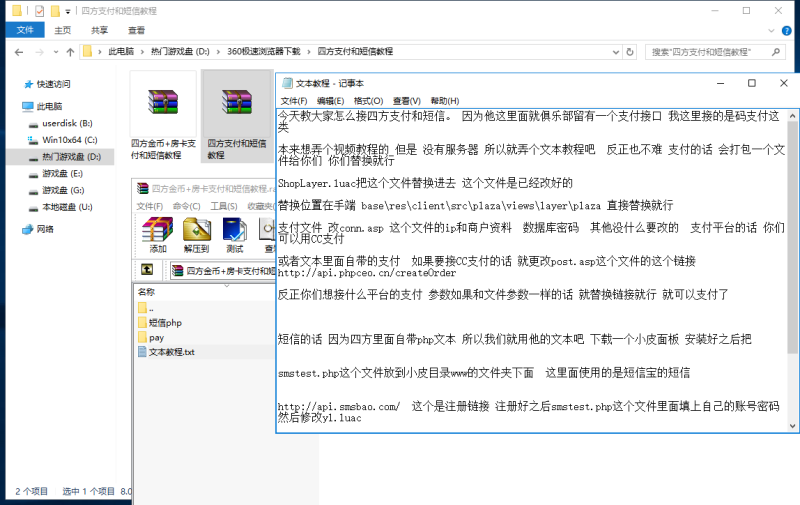The height and width of the screenshot is (505, 800).
Task: Open the 文件 tab in Explorer
Action: pyautogui.click(x=25, y=30)
